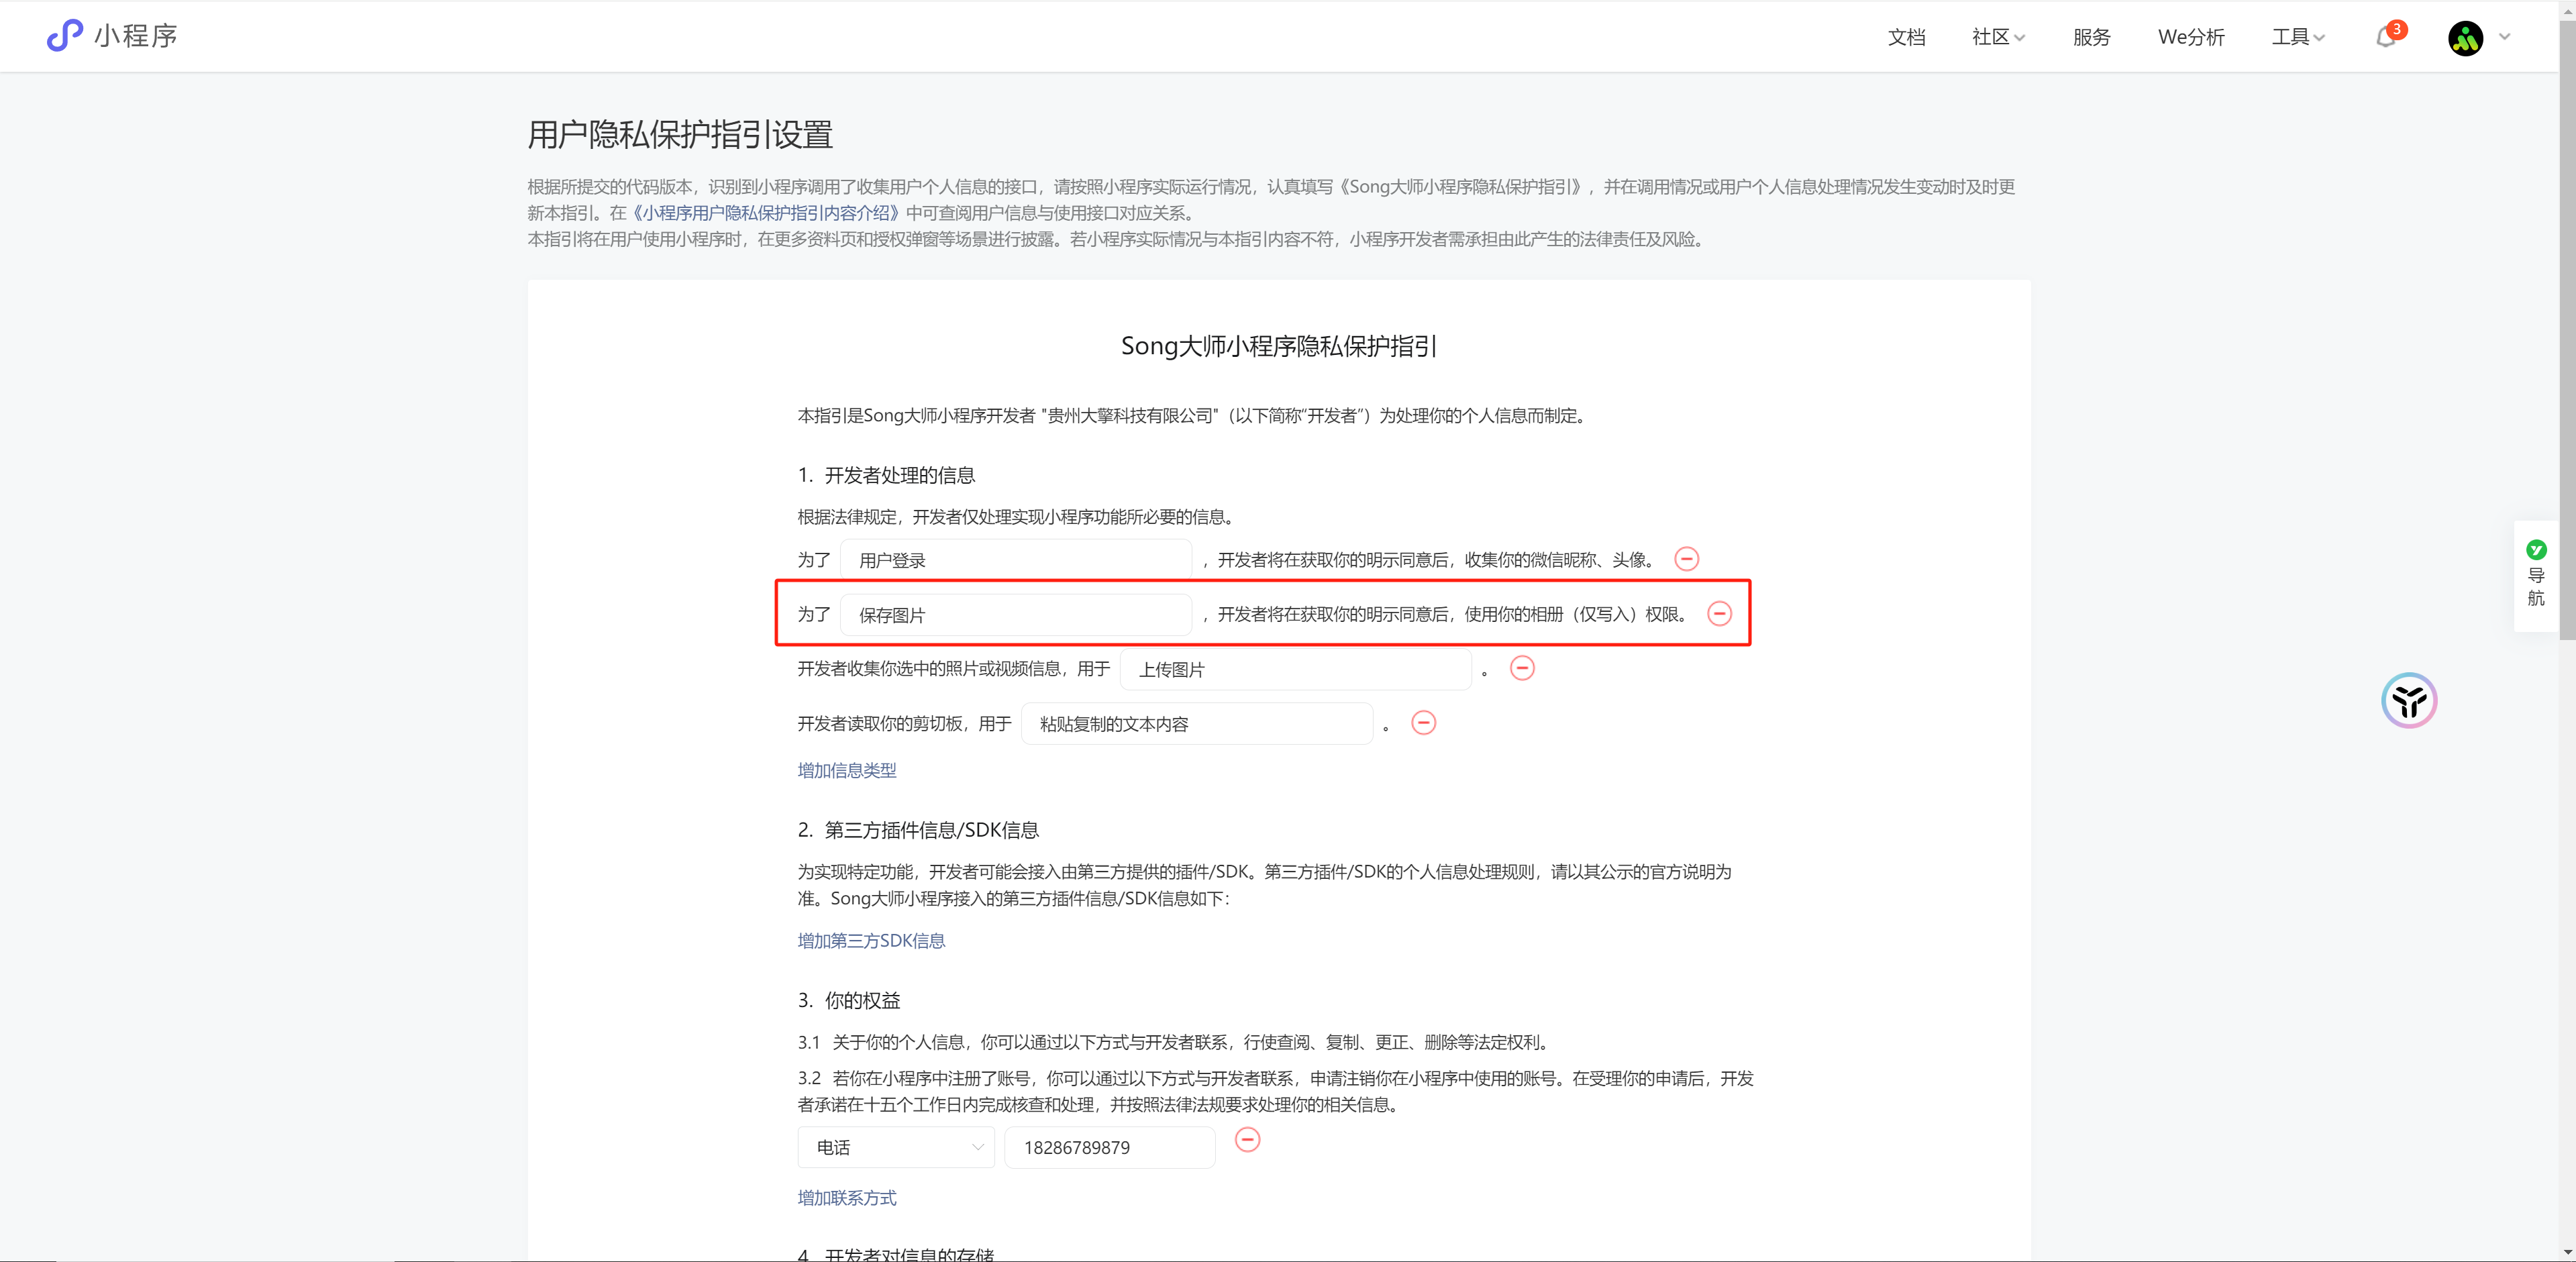2576x1262 pixels.
Task: Click the 增加第三方SDK信息 link
Action: [x=871, y=940]
